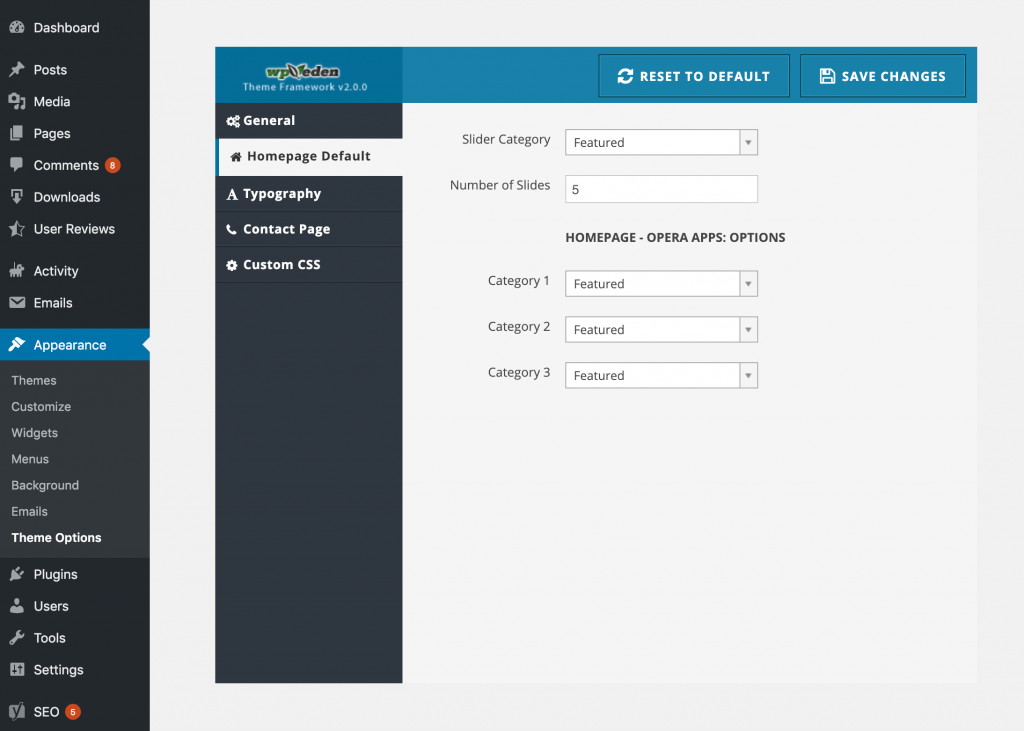Click the Activity icon in sidebar
The image size is (1024, 731).
17,270
